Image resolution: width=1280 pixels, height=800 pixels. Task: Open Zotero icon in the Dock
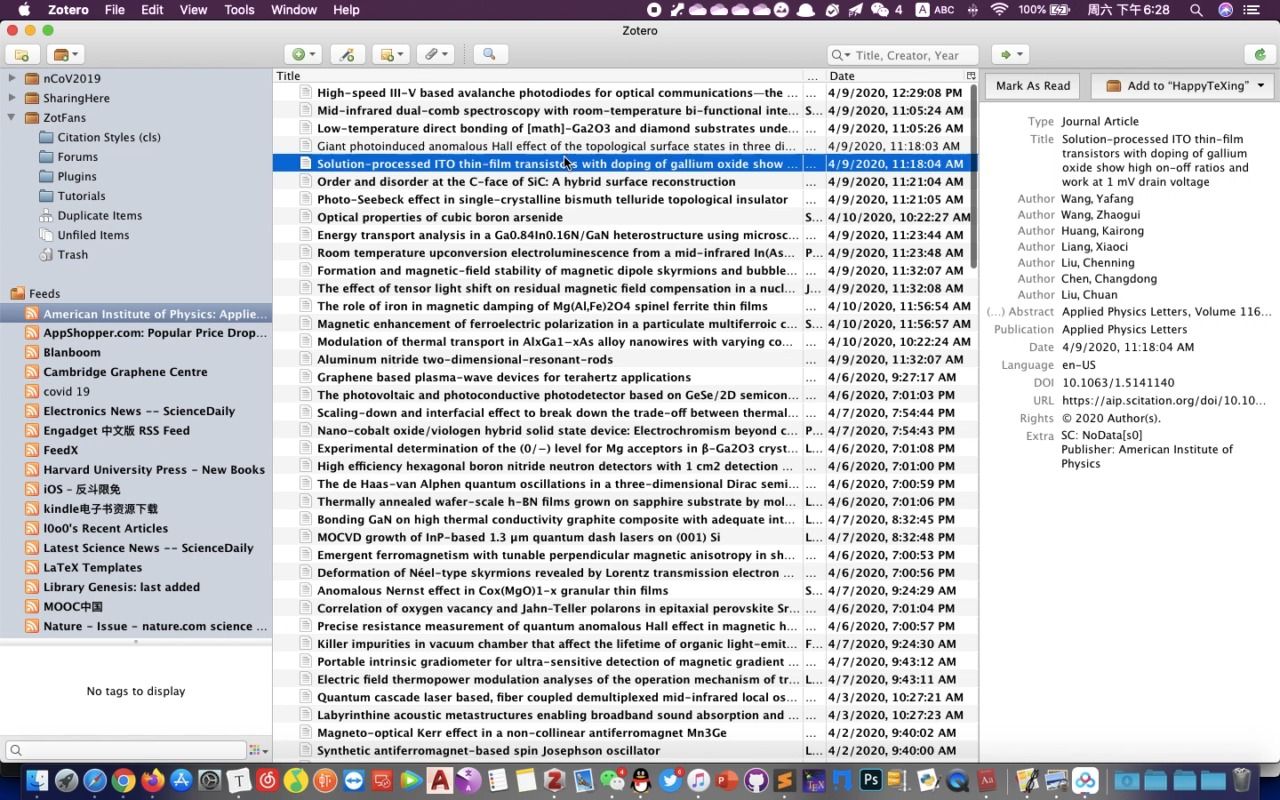(x=555, y=781)
